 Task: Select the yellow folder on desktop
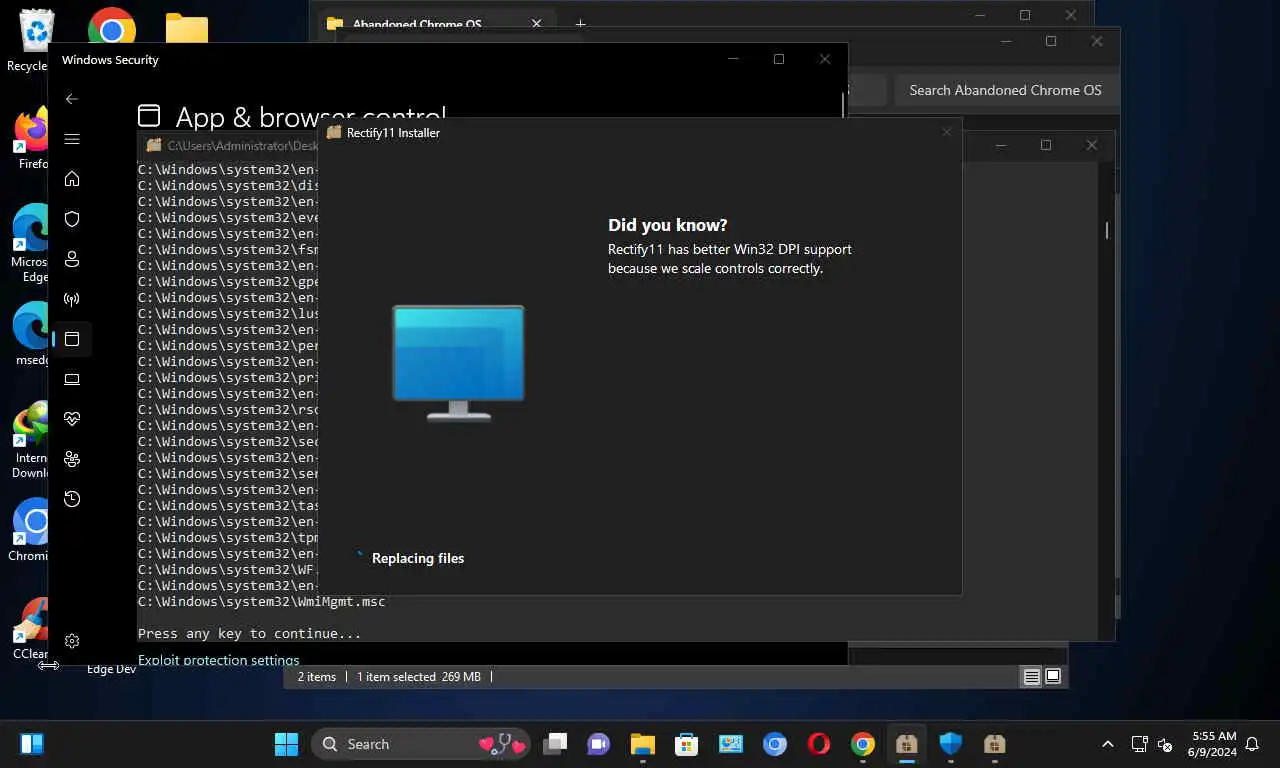point(186,28)
